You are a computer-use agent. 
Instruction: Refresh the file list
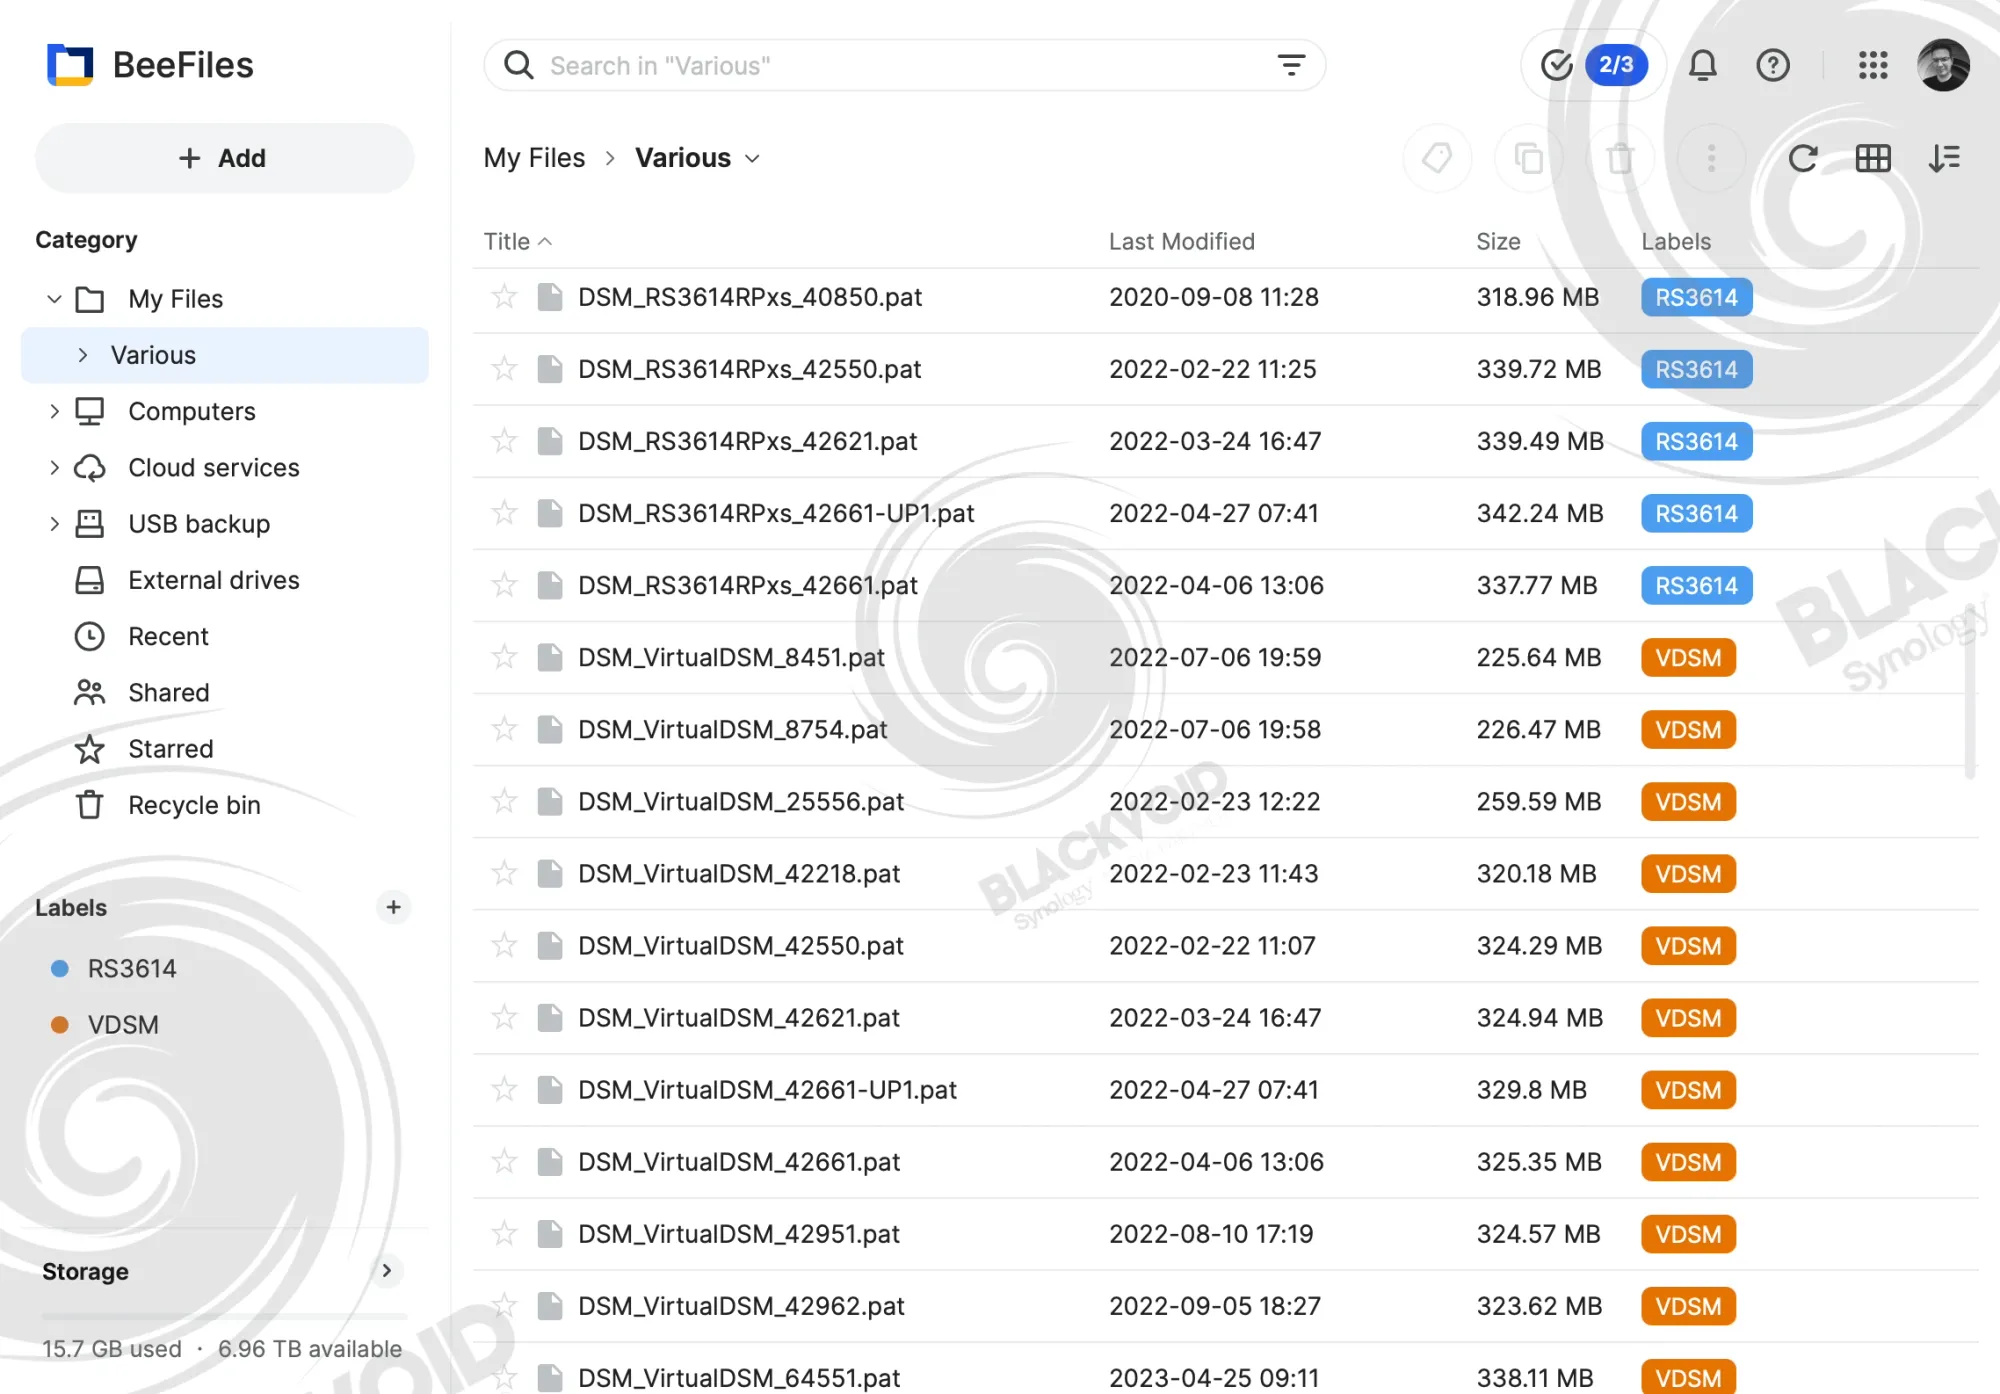pos(1802,158)
